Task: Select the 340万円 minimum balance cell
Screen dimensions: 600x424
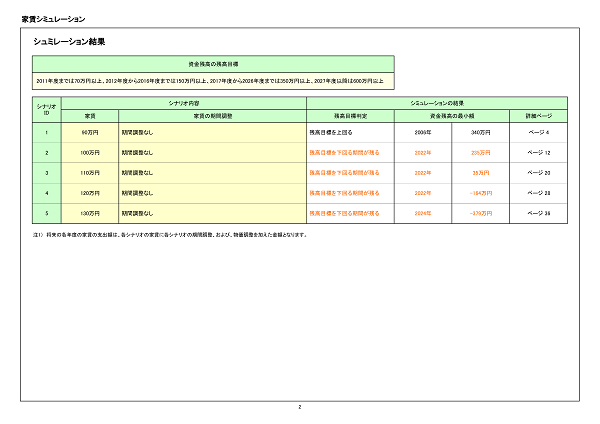Action: tap(480, 132)
